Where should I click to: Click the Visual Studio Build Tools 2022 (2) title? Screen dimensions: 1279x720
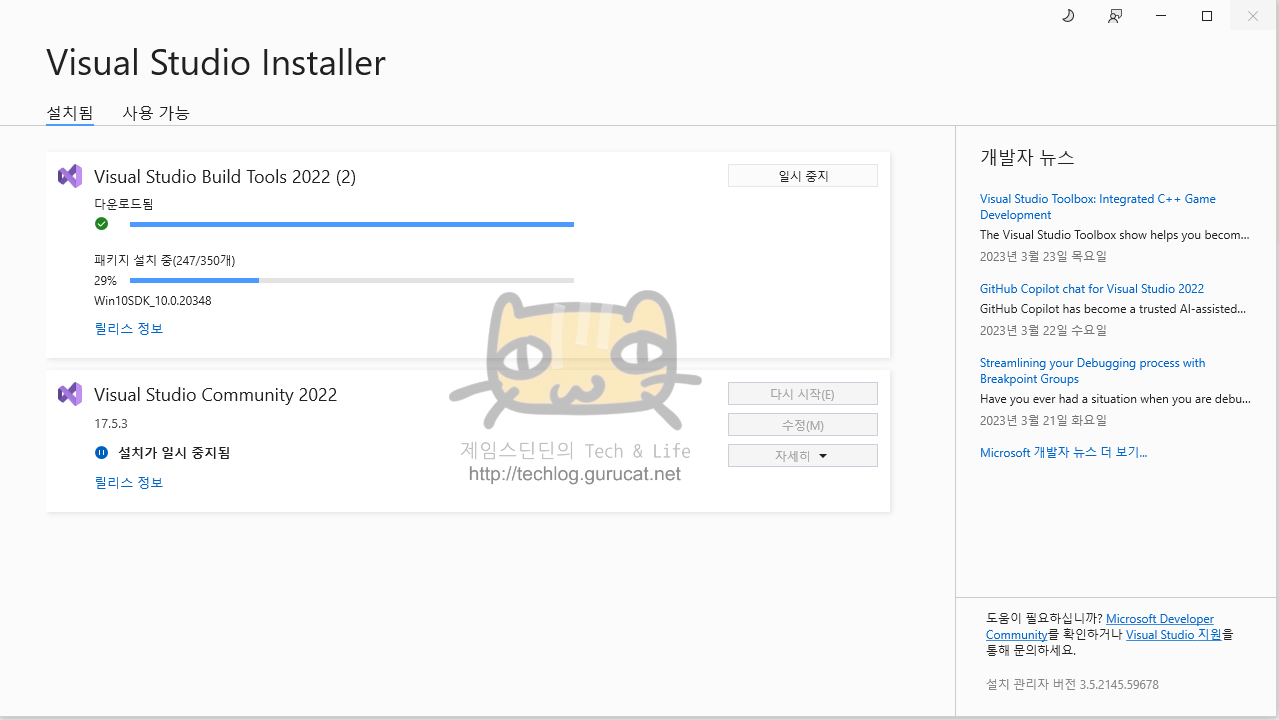tap(225, 177)
